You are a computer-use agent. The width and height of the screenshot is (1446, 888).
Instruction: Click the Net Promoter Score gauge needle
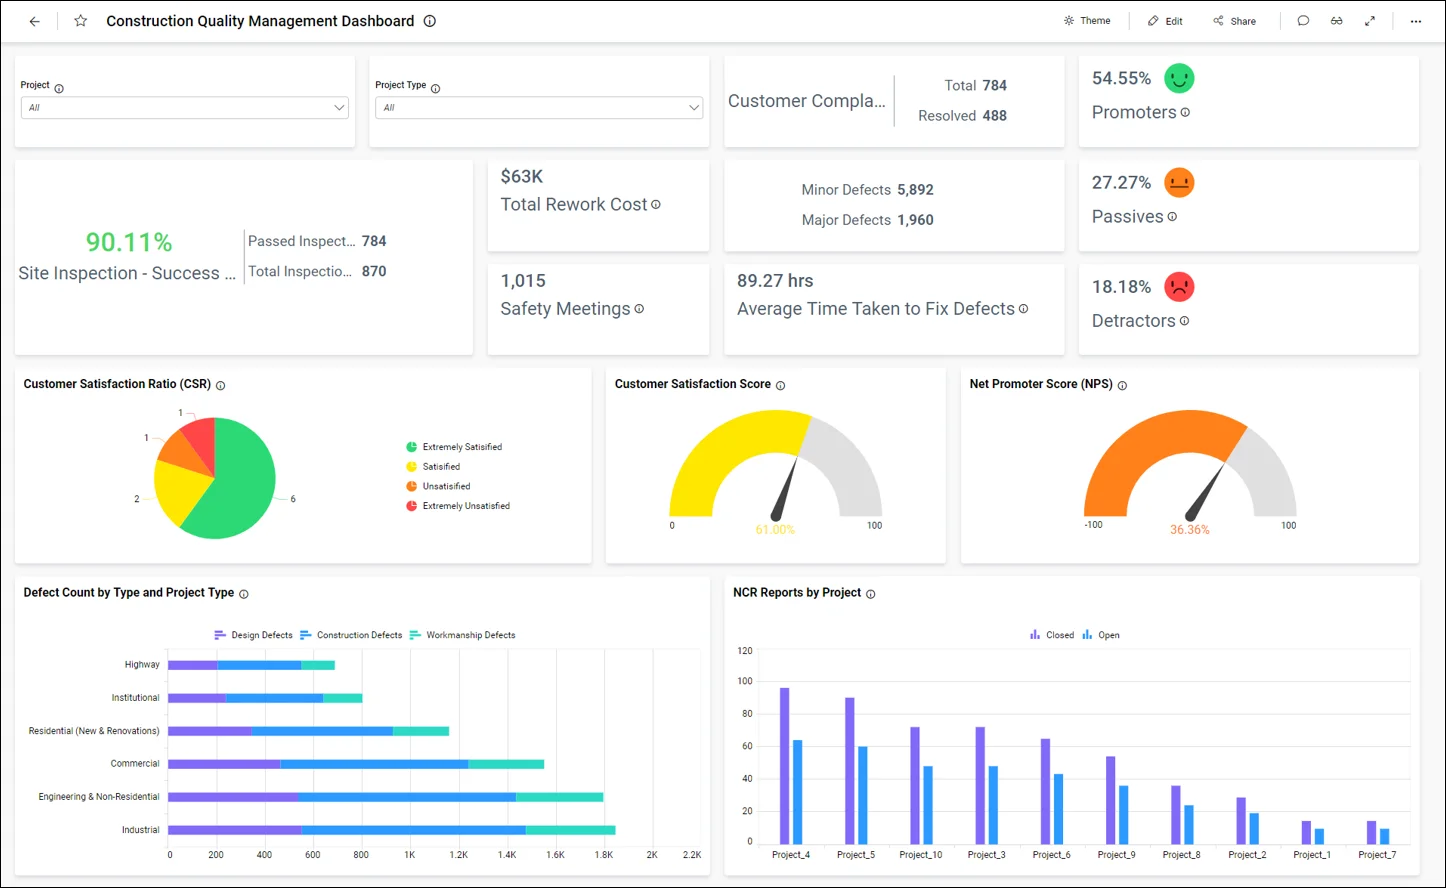coord(1206,492)
